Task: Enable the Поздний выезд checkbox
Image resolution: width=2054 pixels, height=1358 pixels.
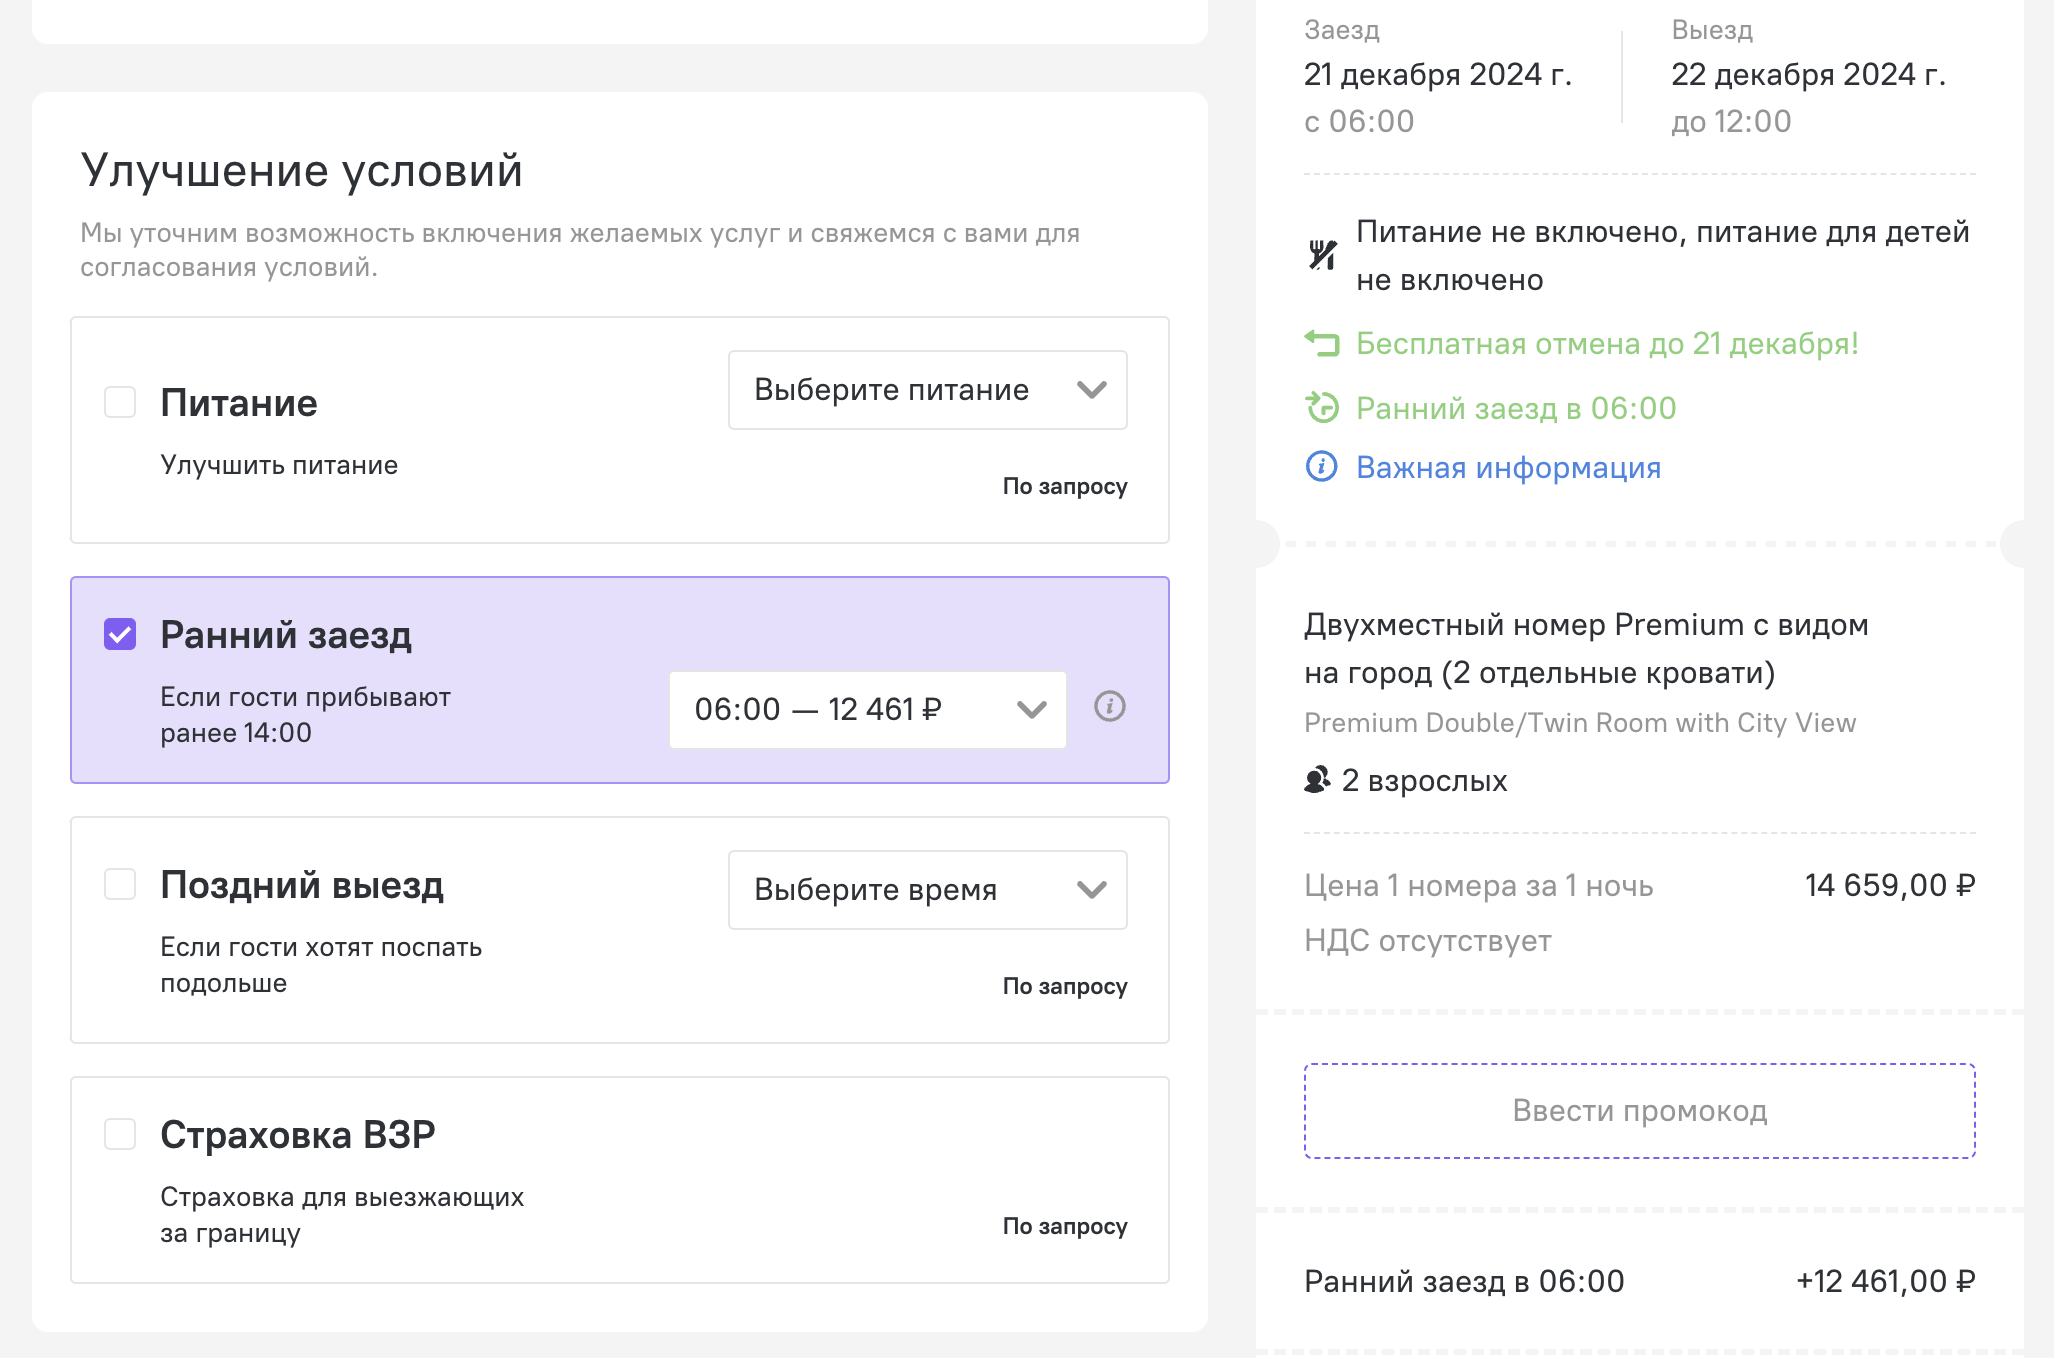Action: pyautogui.click(x=120, y=884)
